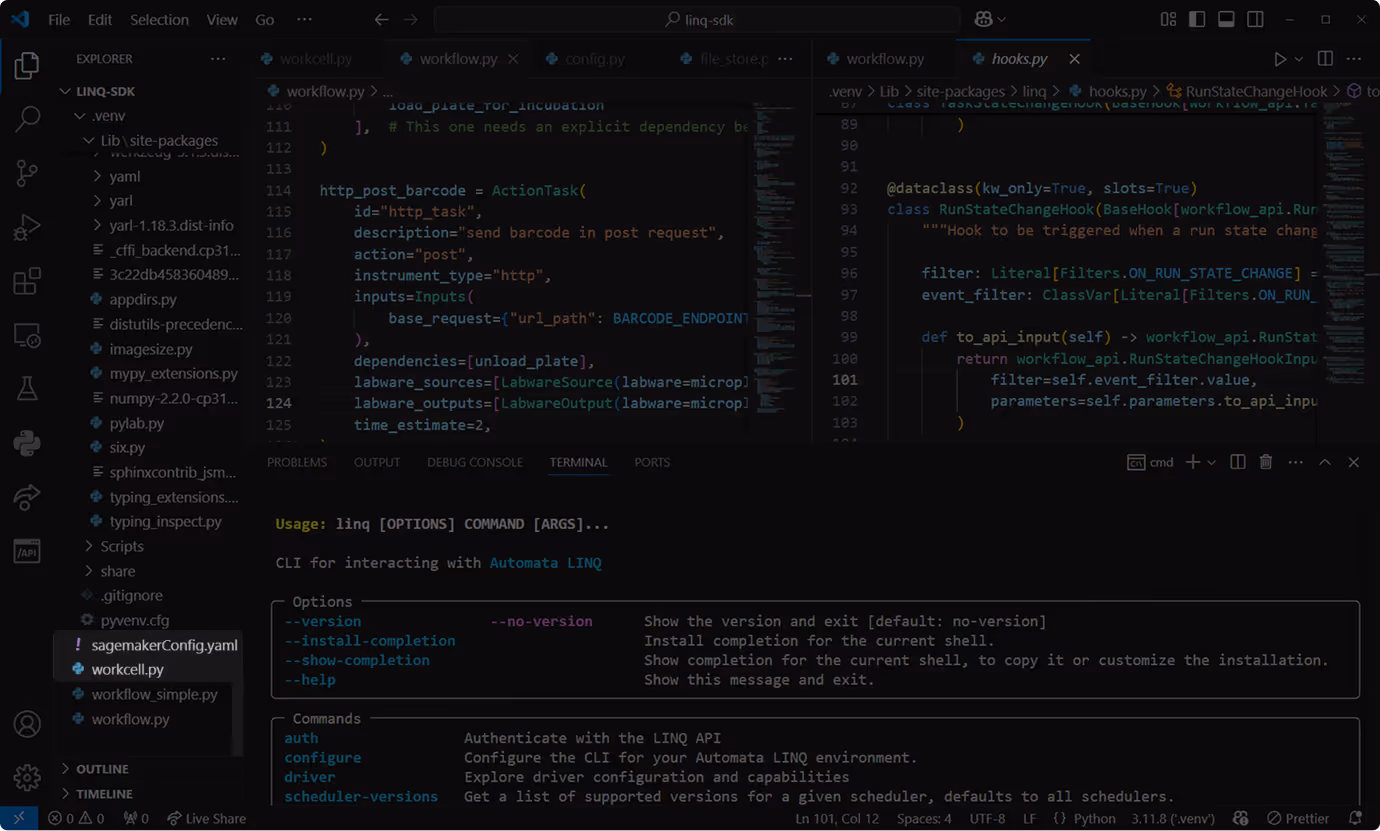1380x831 pixels.
Task: Open the Selection menu
Action: 159,18
